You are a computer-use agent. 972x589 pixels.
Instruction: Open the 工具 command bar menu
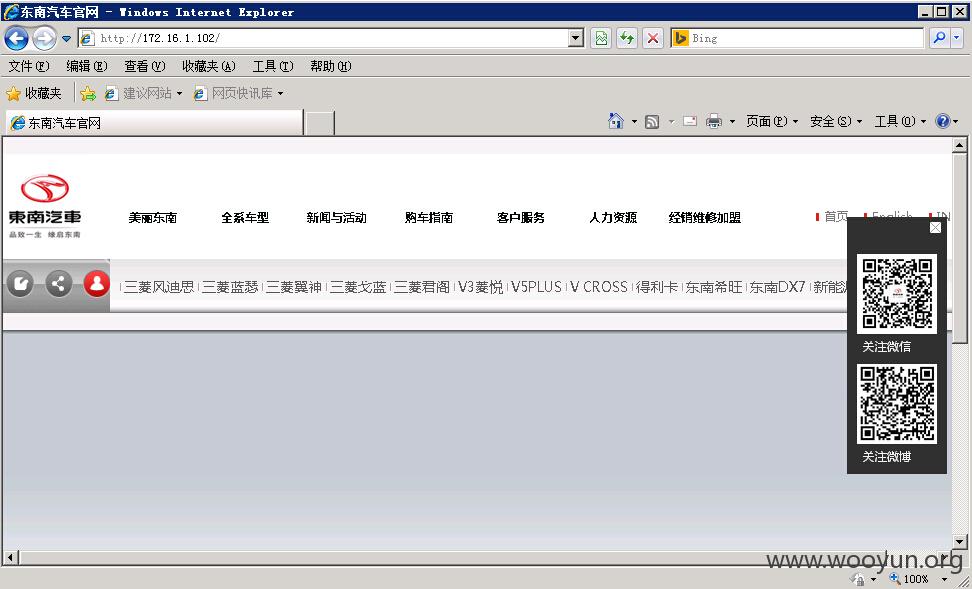(900, 122)
